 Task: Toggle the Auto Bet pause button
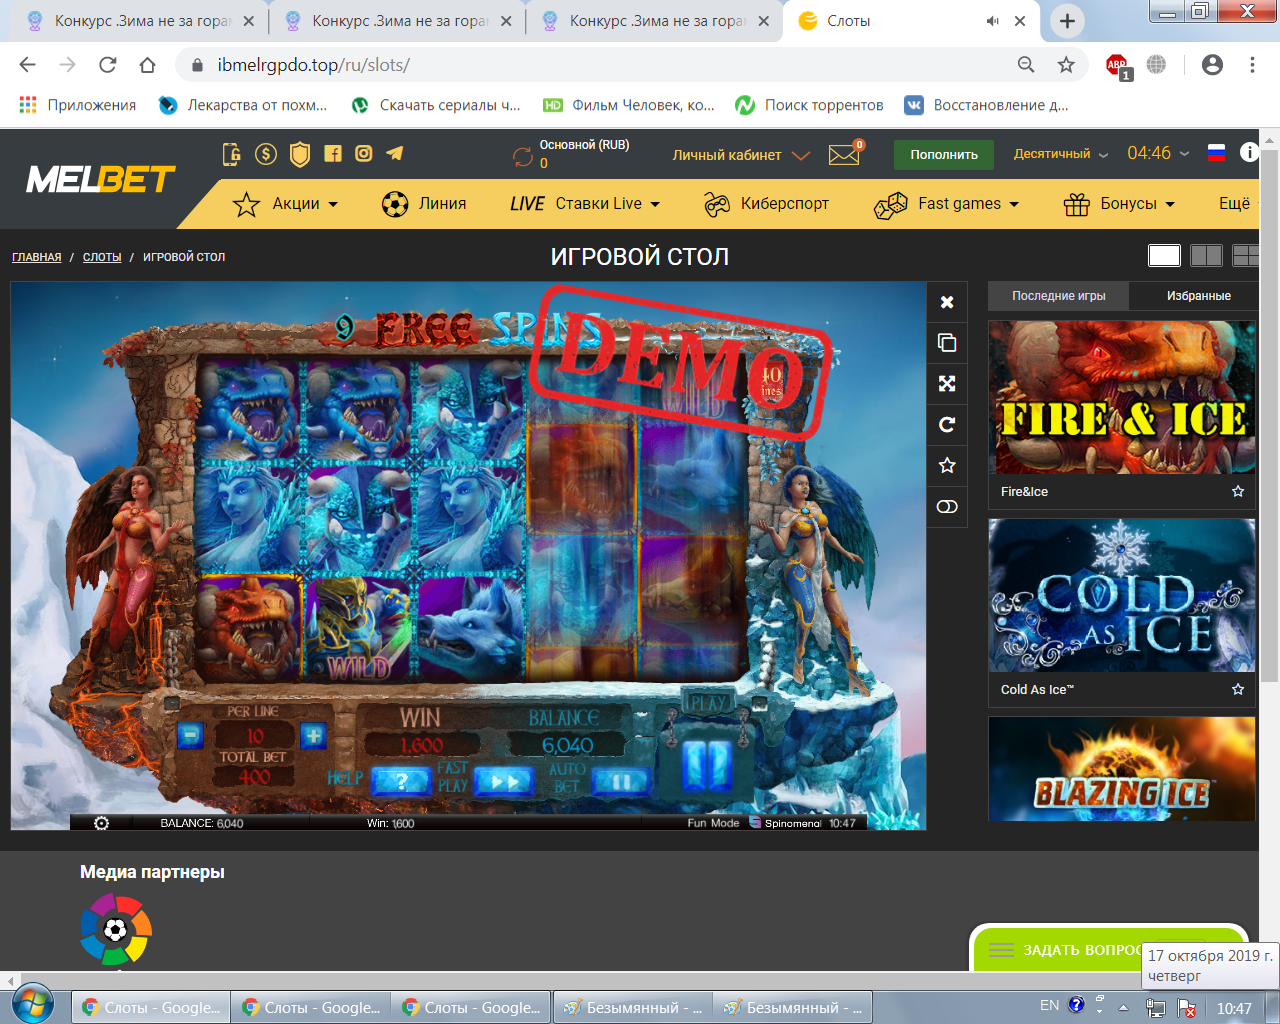(x=620, y=781)
